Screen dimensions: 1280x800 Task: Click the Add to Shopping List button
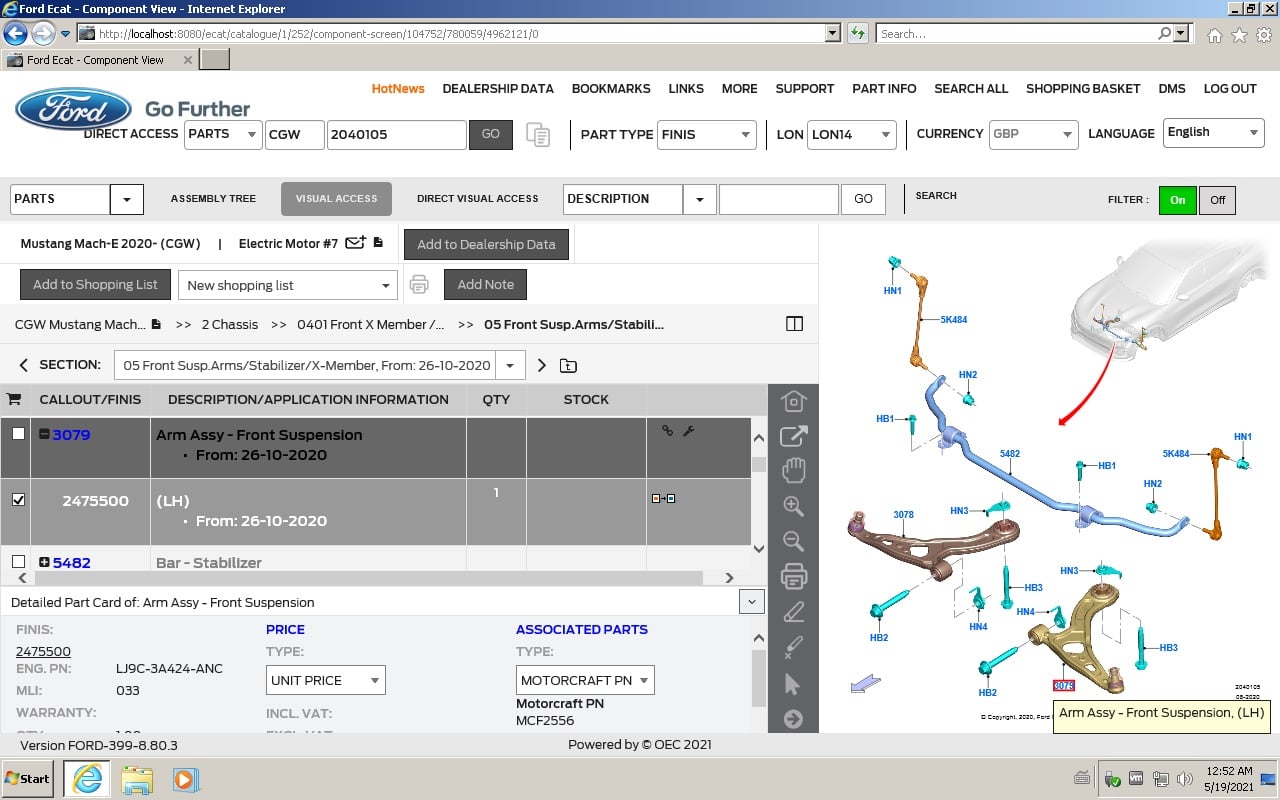pos(95,285)
